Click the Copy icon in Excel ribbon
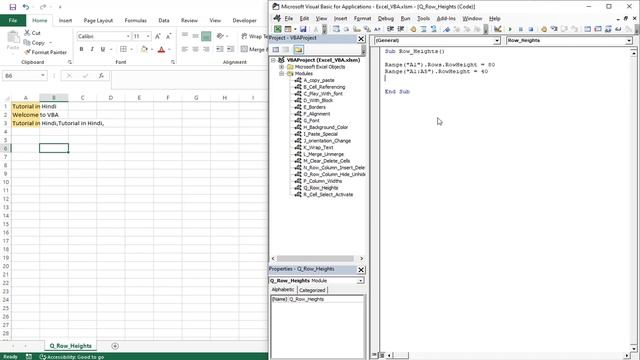The width and height of the screenshot is (640, 360). pos(27,42)
